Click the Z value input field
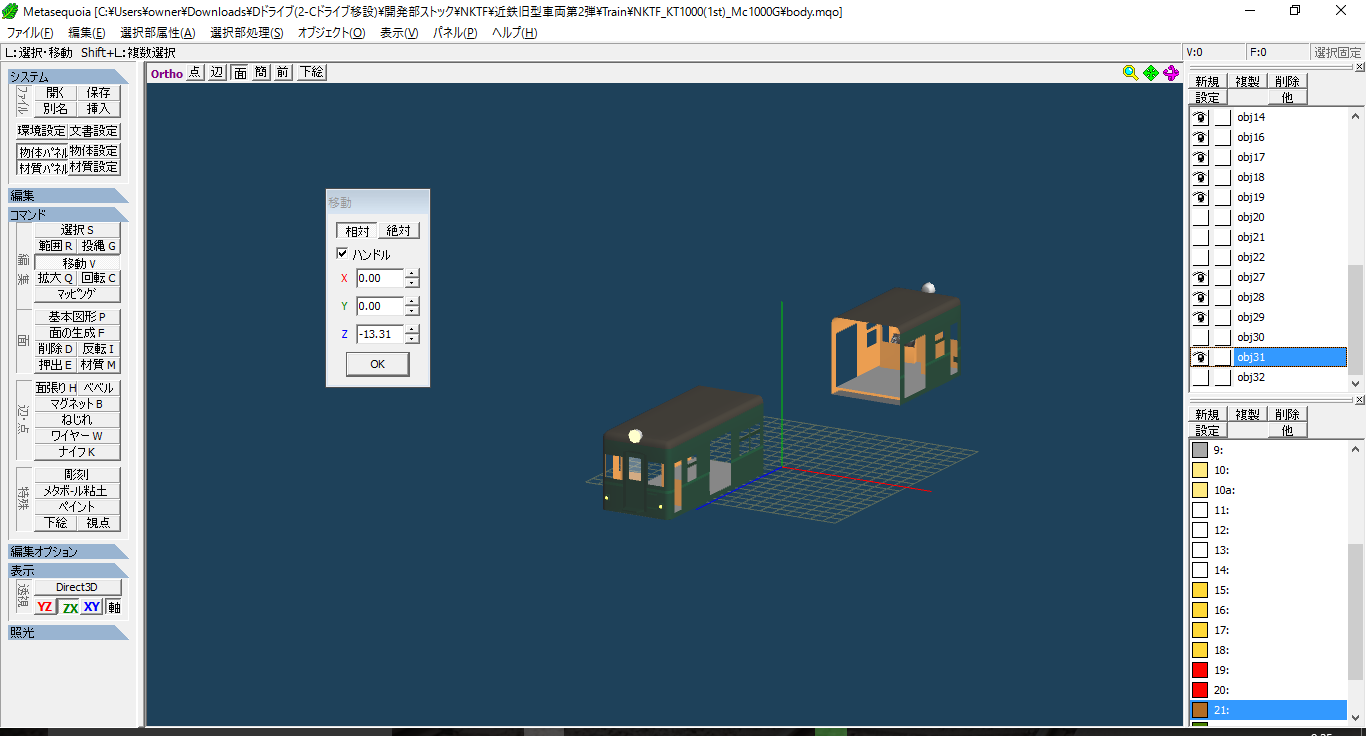1366x736 pixels. (x=380, y=335)
